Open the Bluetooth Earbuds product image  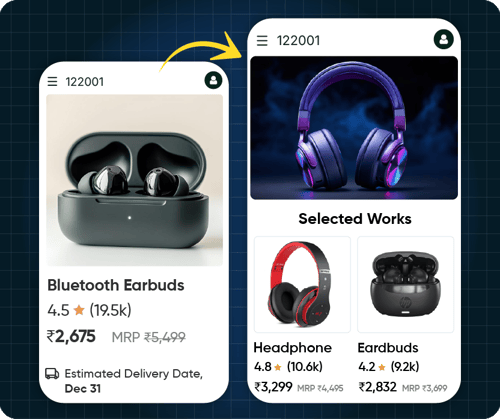[134, 180]
